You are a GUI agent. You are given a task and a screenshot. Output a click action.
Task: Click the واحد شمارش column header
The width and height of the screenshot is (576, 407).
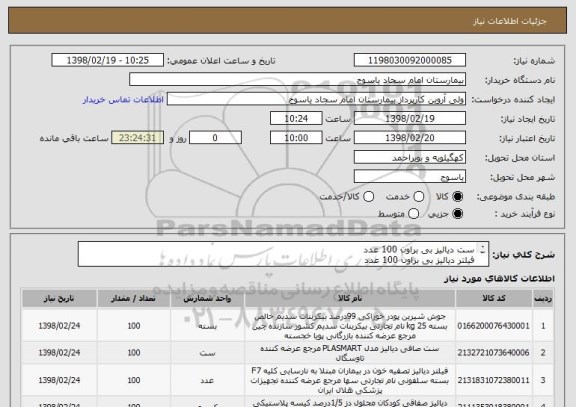tap(207, 299)
